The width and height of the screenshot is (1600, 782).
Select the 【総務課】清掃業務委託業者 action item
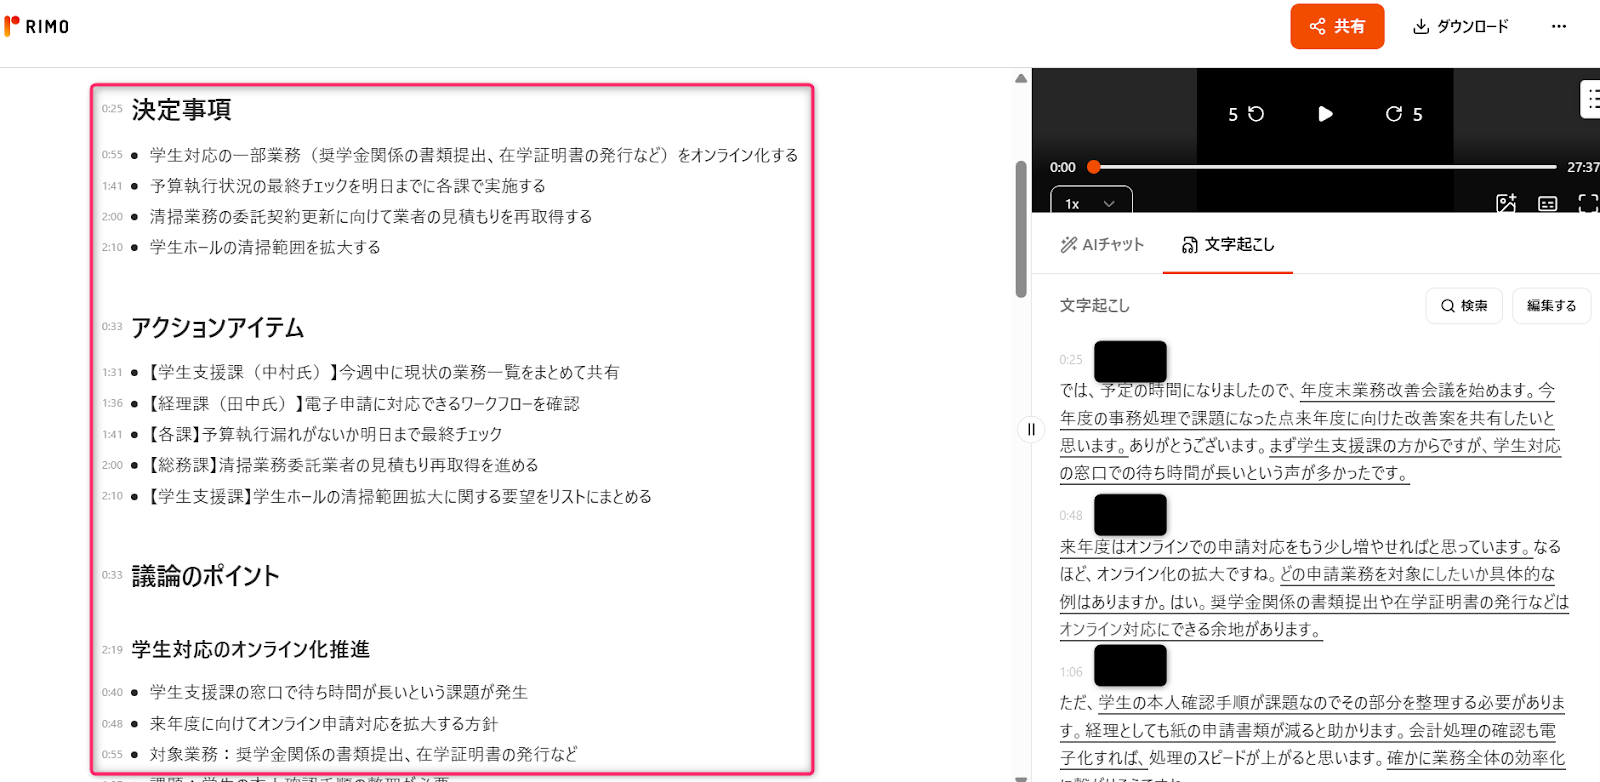click(x=342, y=465)
